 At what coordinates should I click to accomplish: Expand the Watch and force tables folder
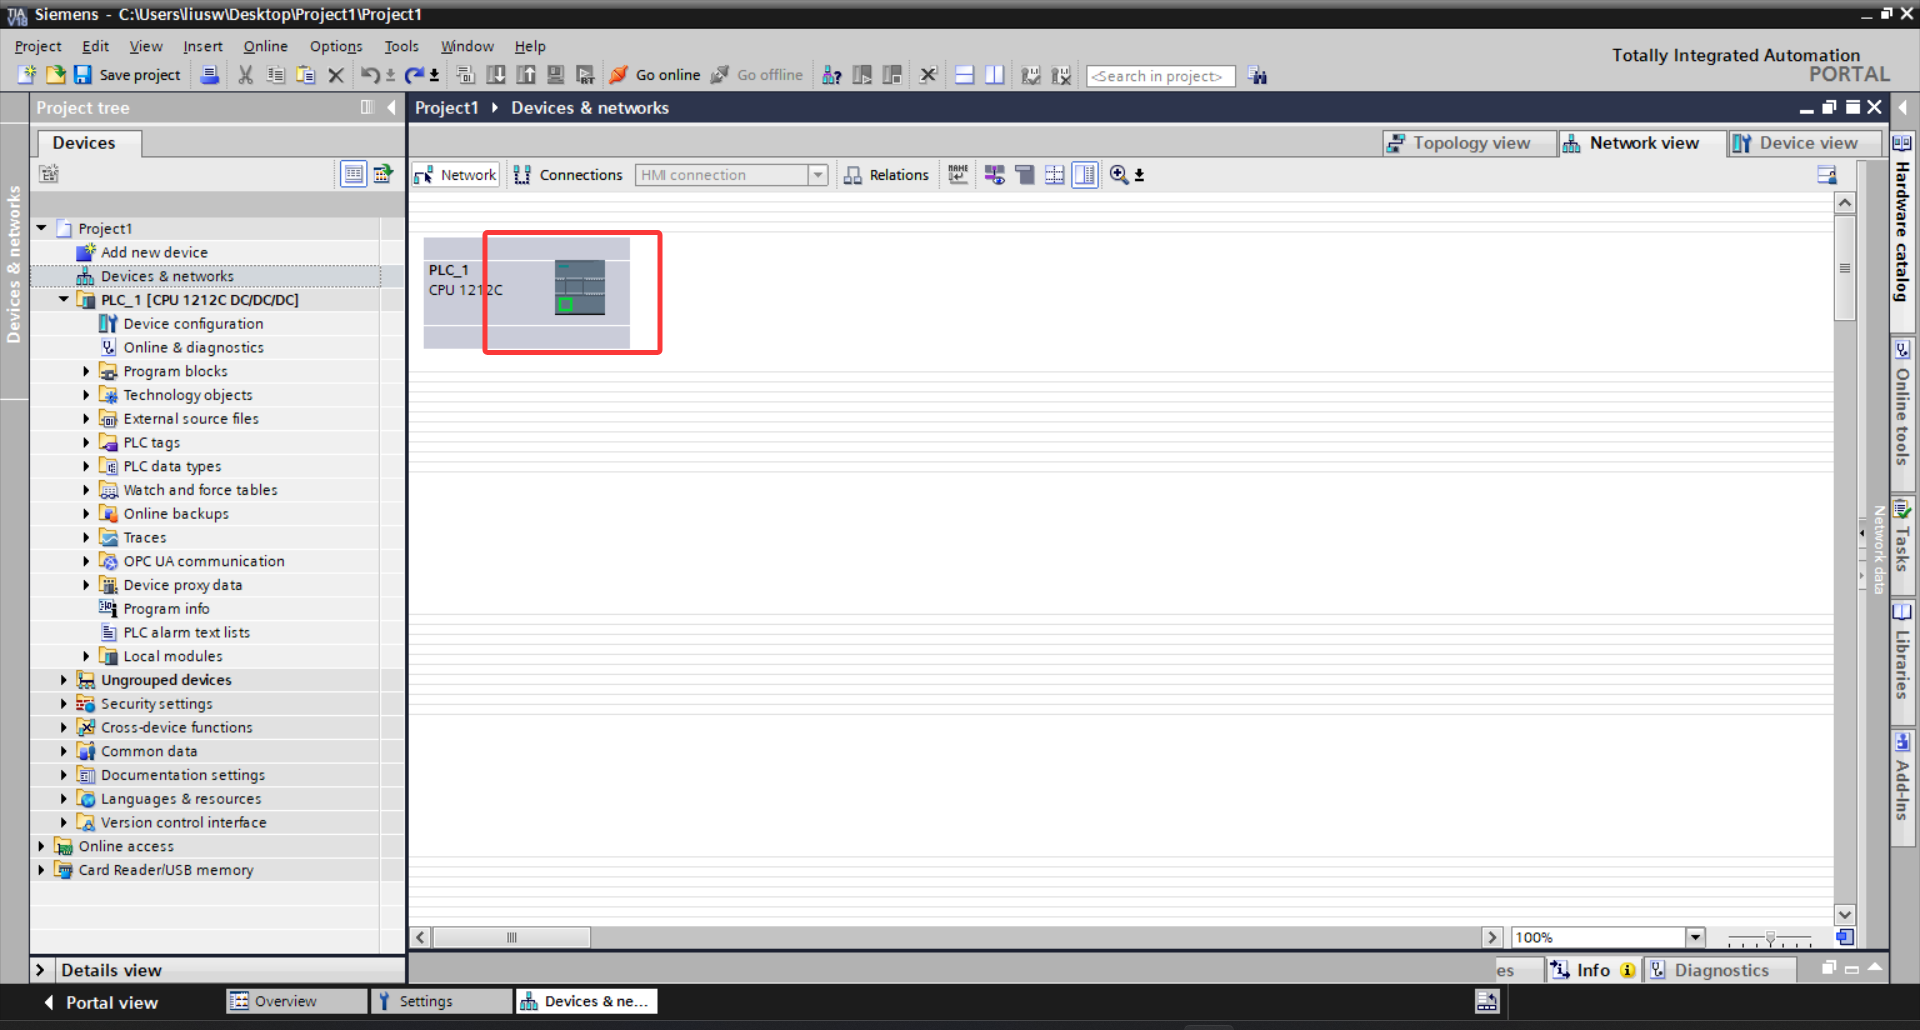(86, 490)
